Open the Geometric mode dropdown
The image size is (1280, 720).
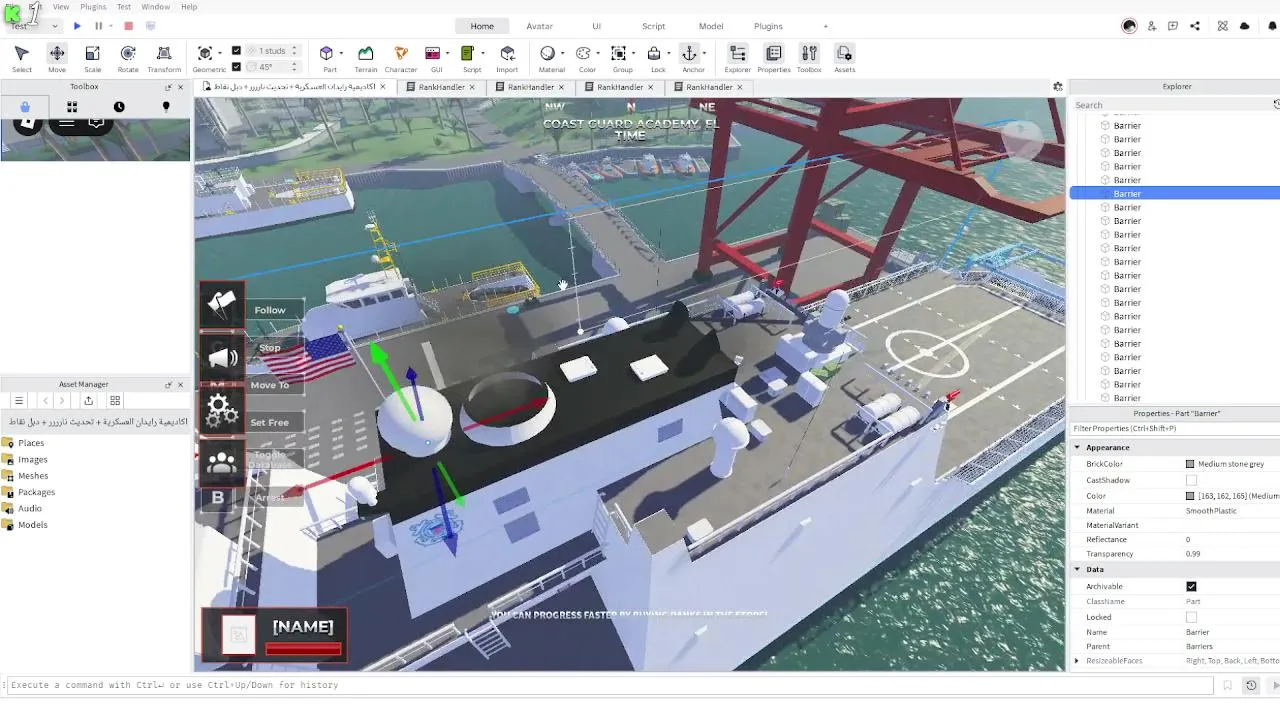tap(220, 54)
